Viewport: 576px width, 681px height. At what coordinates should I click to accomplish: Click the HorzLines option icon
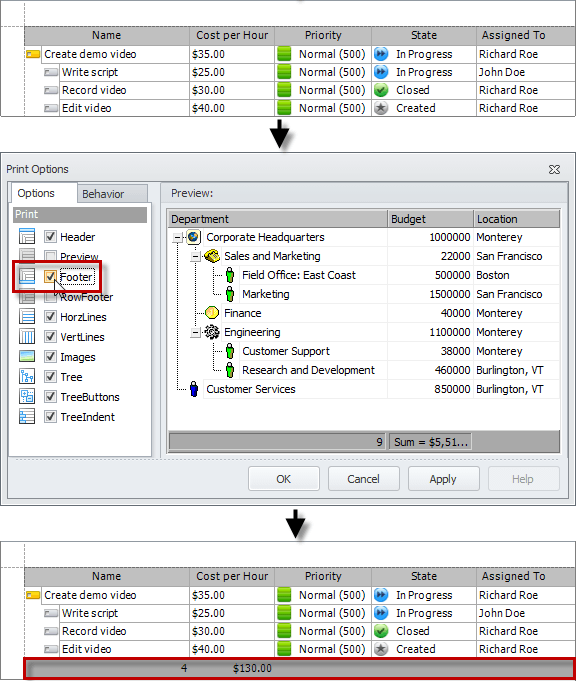pos(27,317)
